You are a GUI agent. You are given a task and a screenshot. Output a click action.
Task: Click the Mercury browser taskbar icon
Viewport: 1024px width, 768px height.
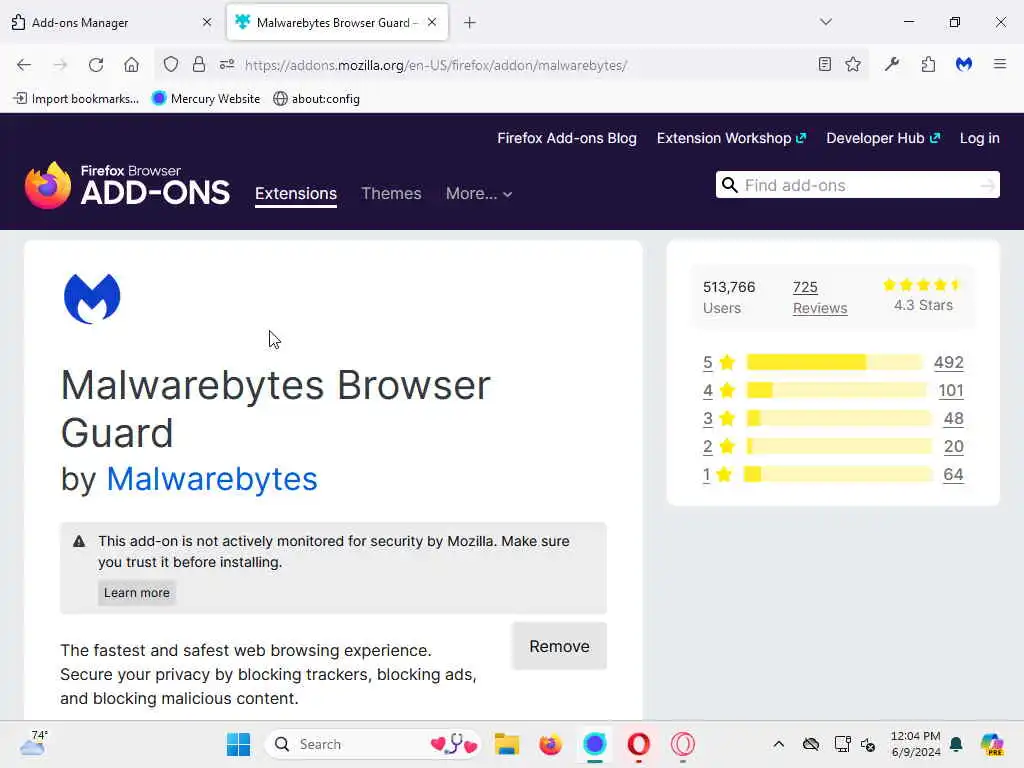594,744
